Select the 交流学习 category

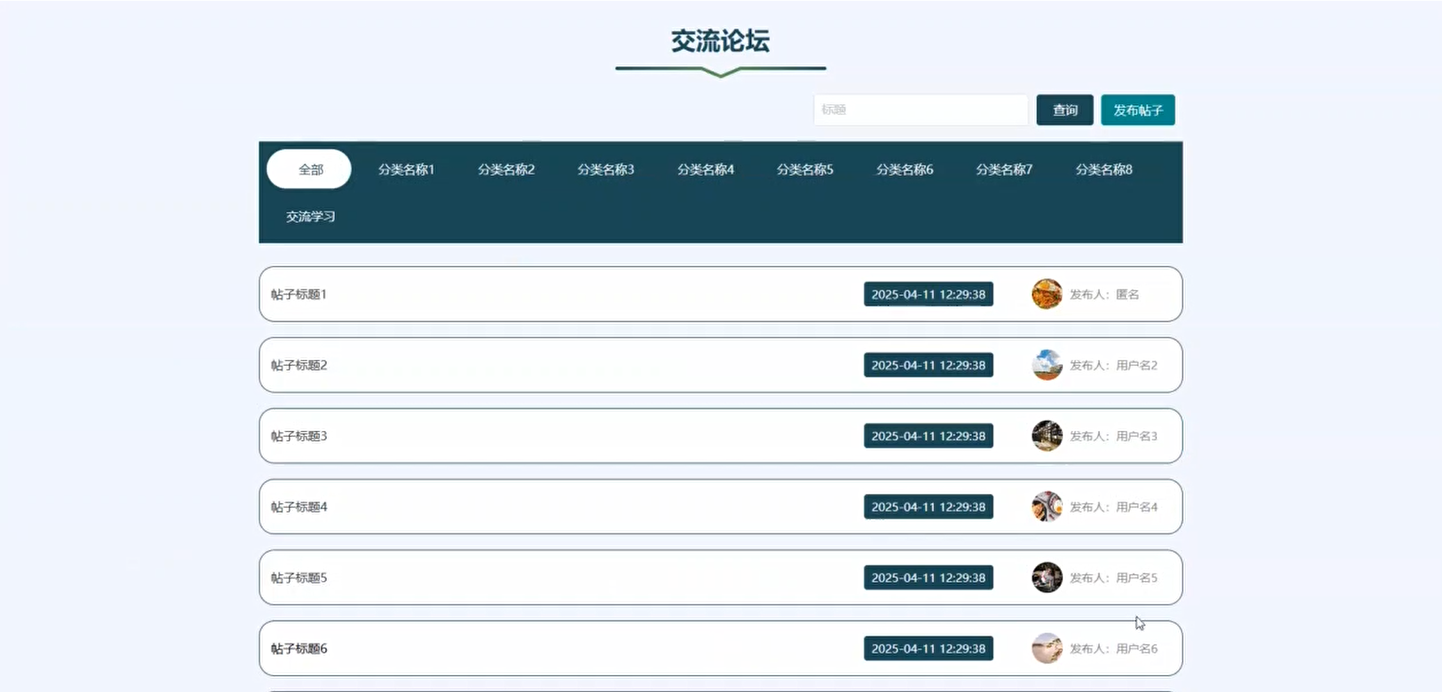coord(310,216)
